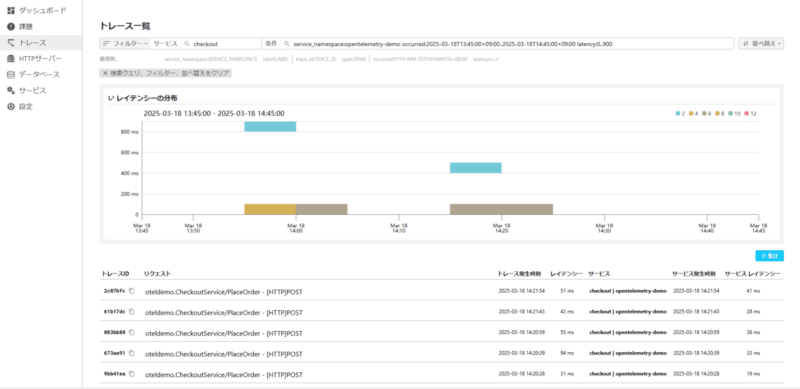Click the リクエスト column header
Screen dimensions: 800x389
pos(158,274)
